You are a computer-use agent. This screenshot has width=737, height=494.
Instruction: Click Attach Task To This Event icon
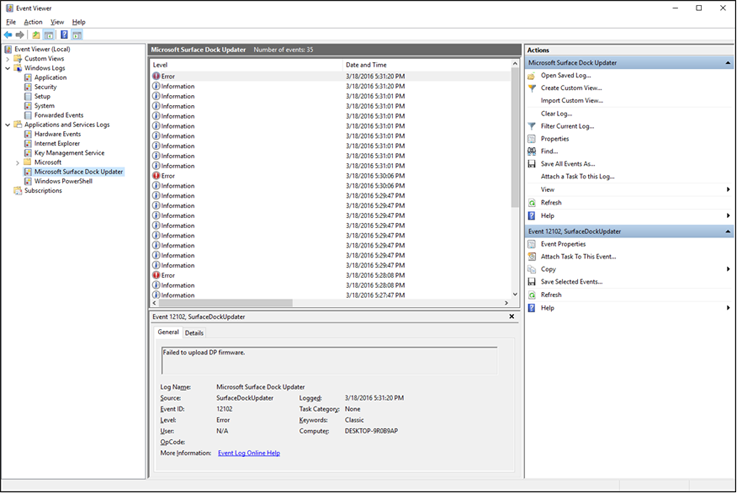(x=532, y=257)
